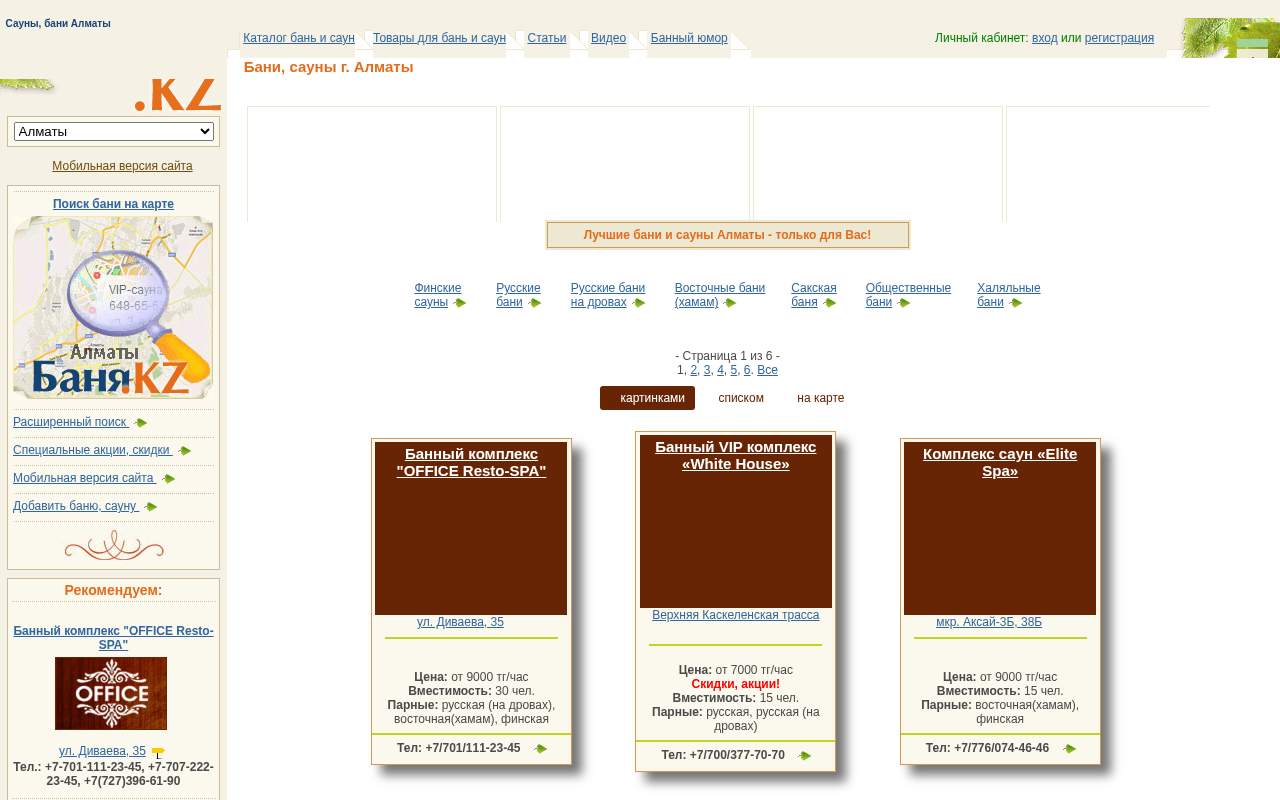Viewport: 1280px width, 800px height.
Task: Open the Видео tab
Action: [x=609, y=38]
